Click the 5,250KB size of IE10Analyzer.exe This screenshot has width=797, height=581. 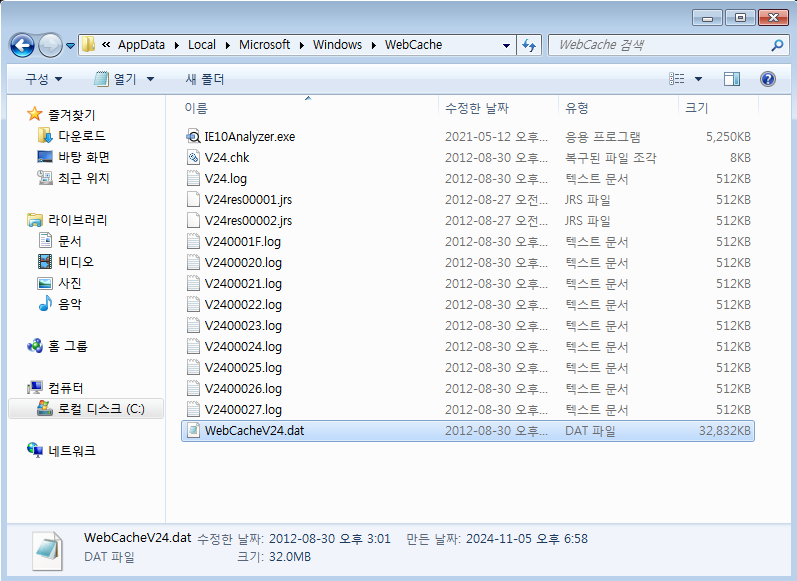(728, 136)
